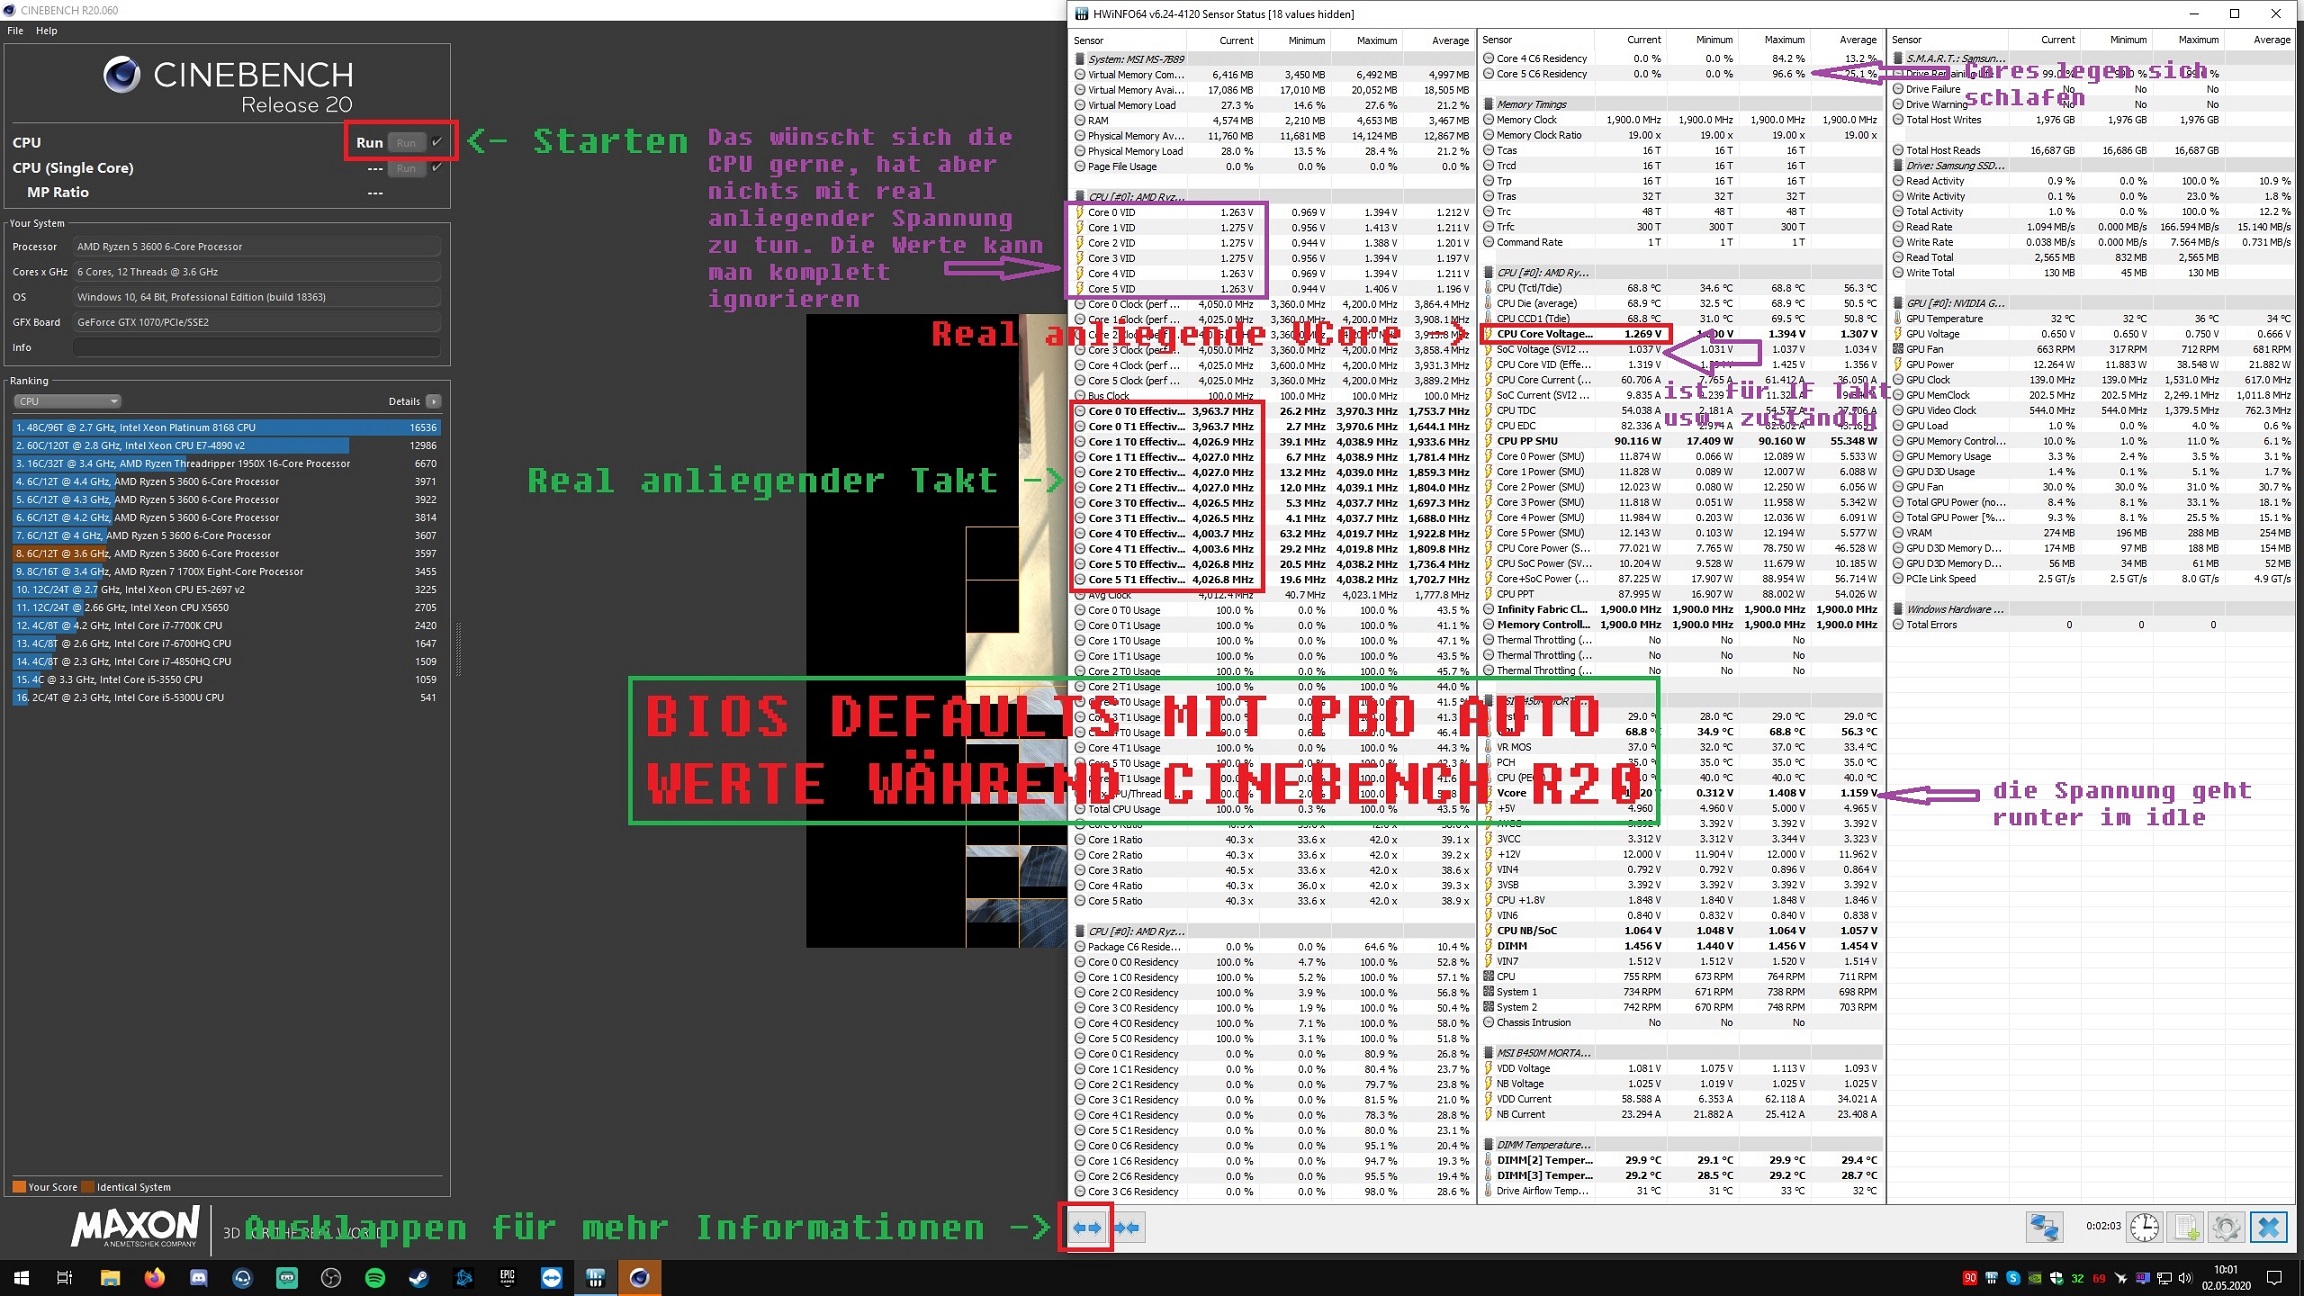Open the Cinebench Help menu
2304x1296 pixels.
click(x=47, y=31)
